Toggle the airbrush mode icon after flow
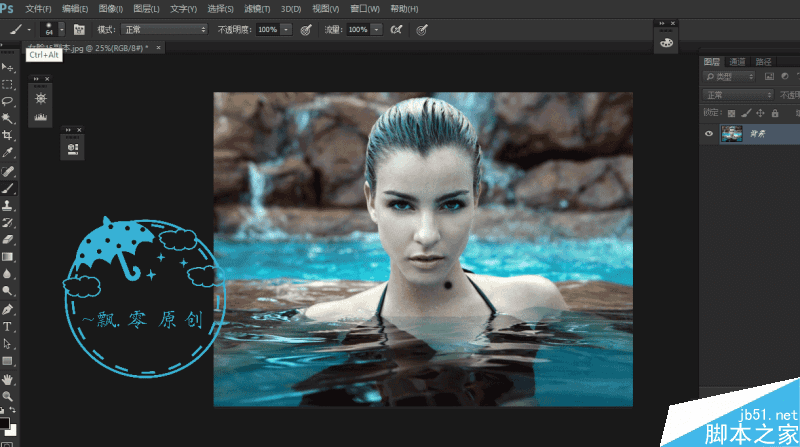This screenshot has width=800, height=447. [396, 30]
